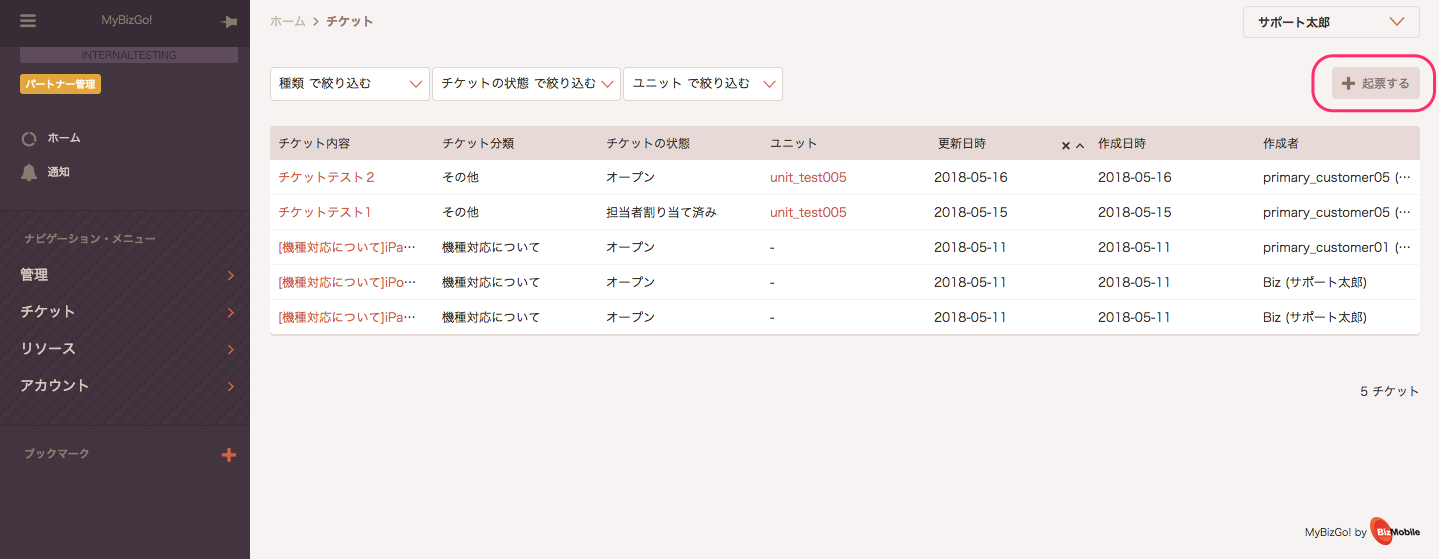The height and width of the screenshot is (559, 1439).
Task: Select the home circle icon
Action: 29,139
